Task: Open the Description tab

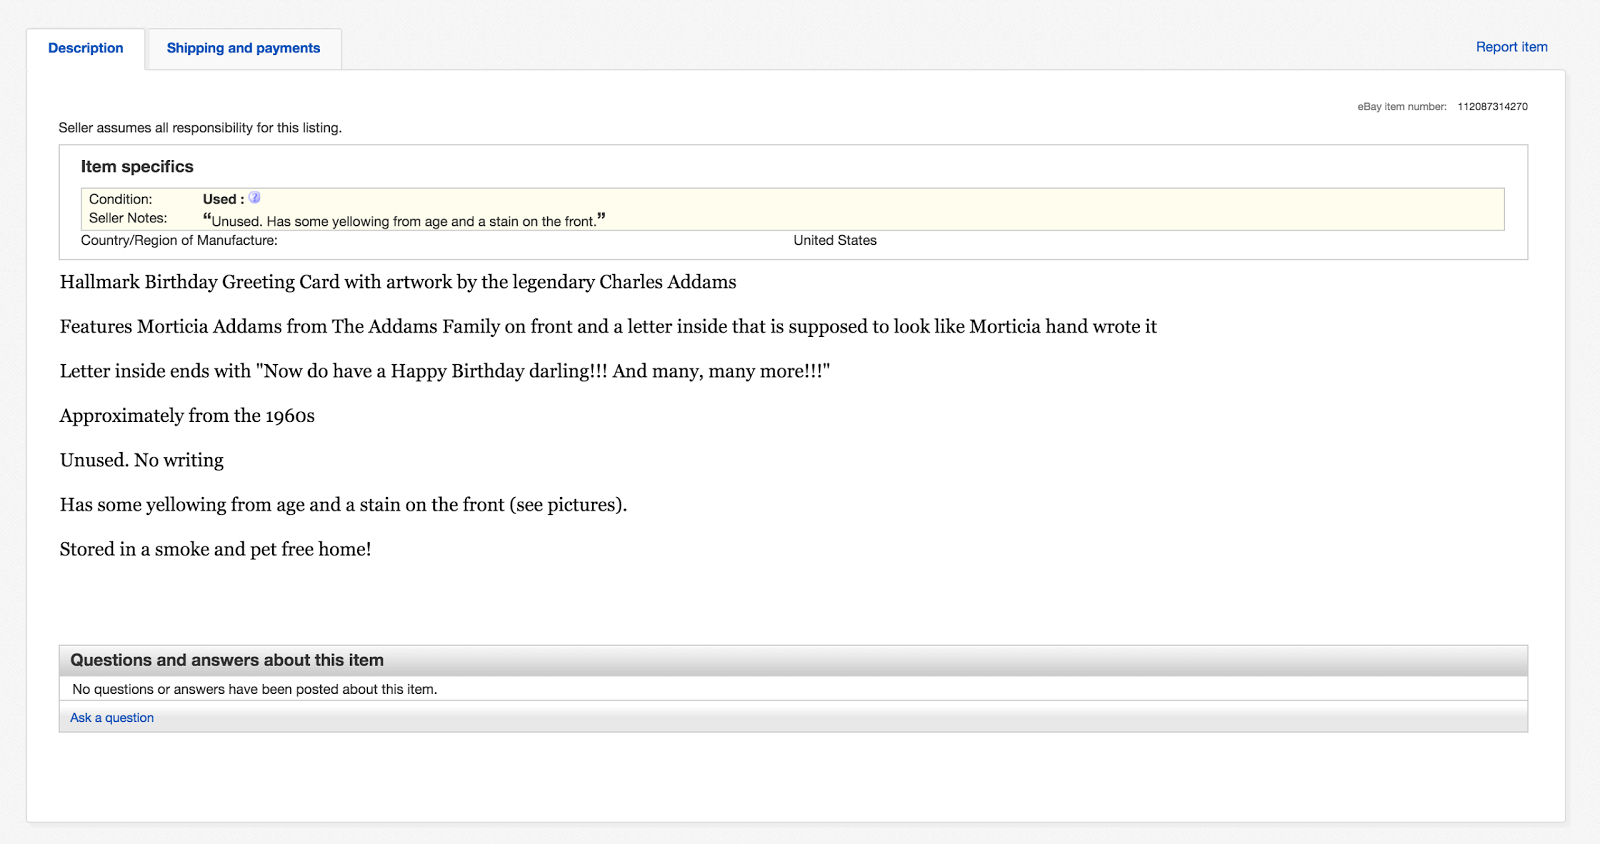Action: tap(86, 48)
